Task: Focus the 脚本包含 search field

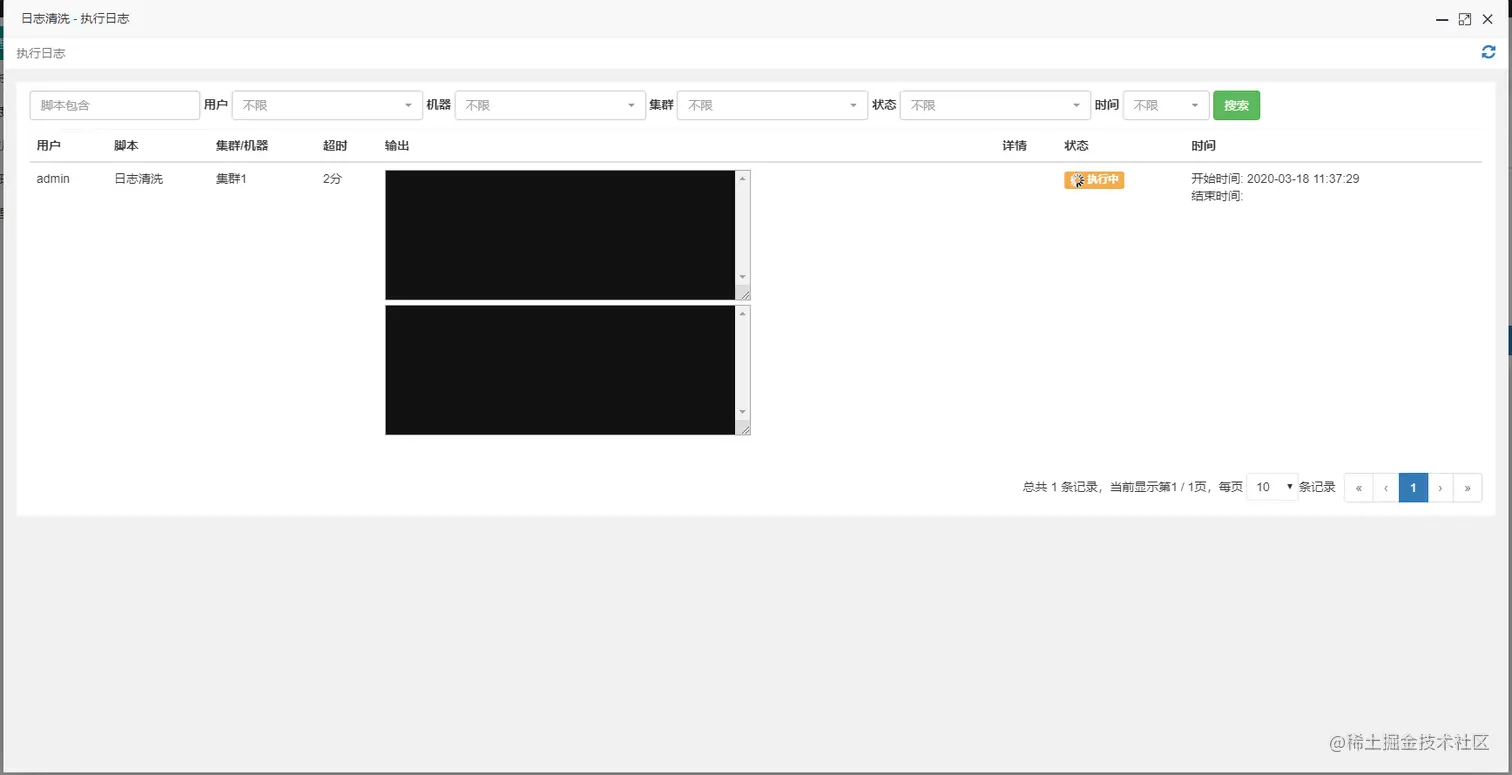Action: click(115, 105)
